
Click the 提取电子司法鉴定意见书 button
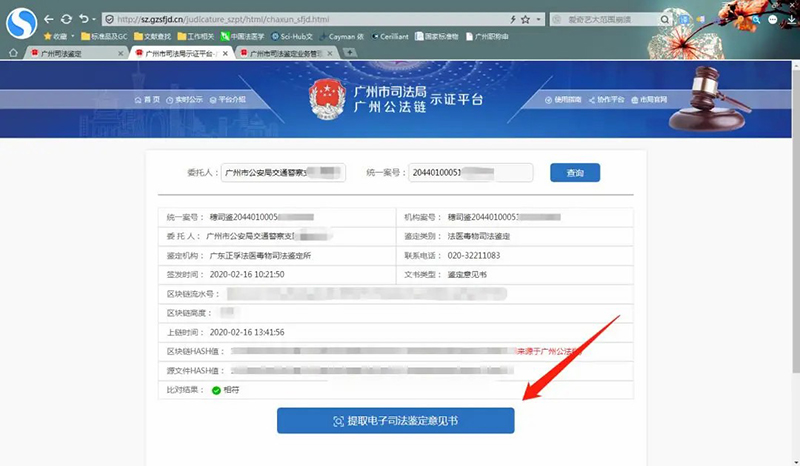tap(395, 421)
